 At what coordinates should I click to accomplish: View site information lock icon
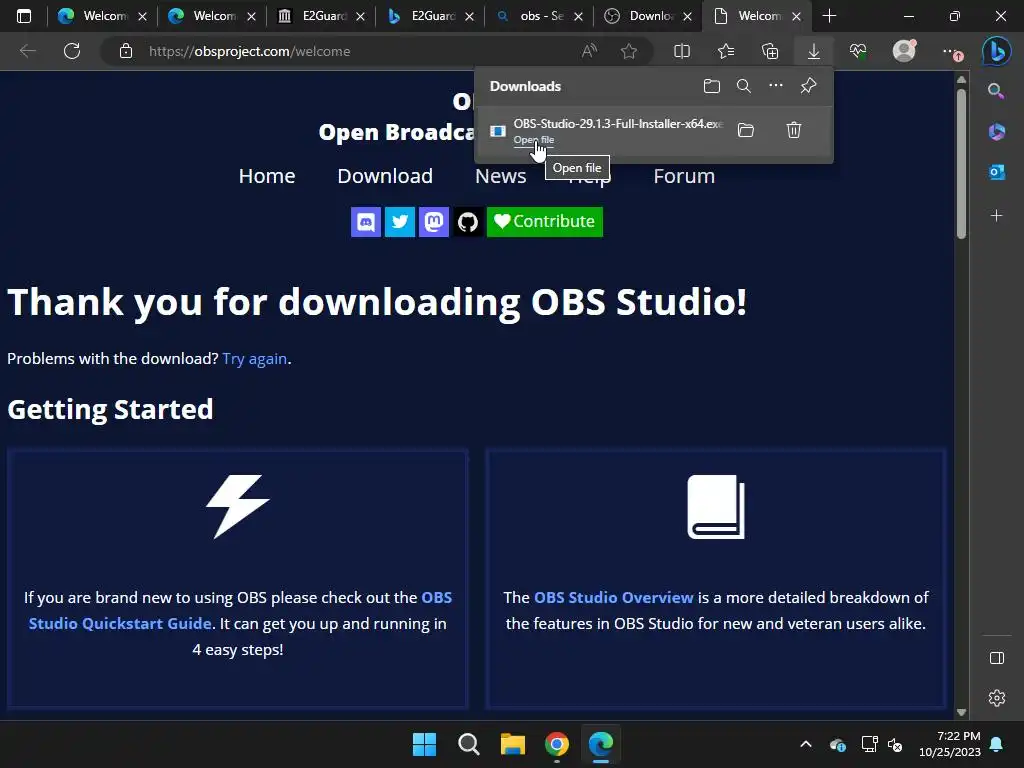click(x=126, y=51)
